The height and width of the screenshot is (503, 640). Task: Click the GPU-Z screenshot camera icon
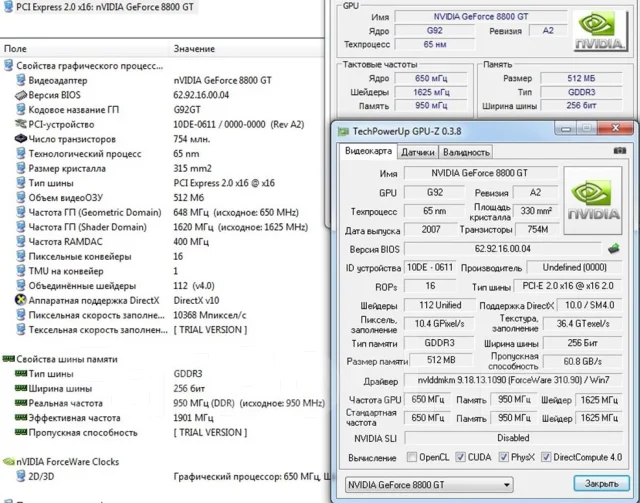[x=620, y=151]
